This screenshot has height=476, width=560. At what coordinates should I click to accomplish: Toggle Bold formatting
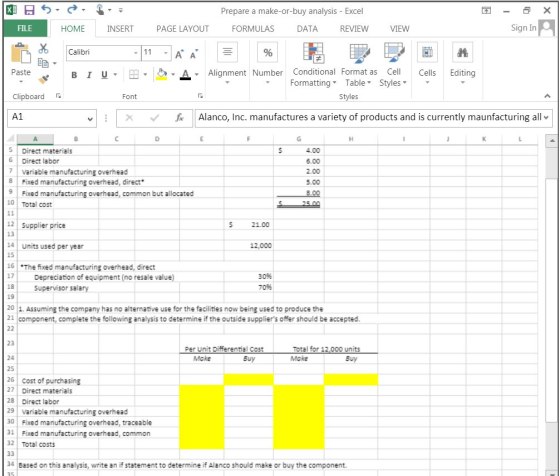[74, 75]
